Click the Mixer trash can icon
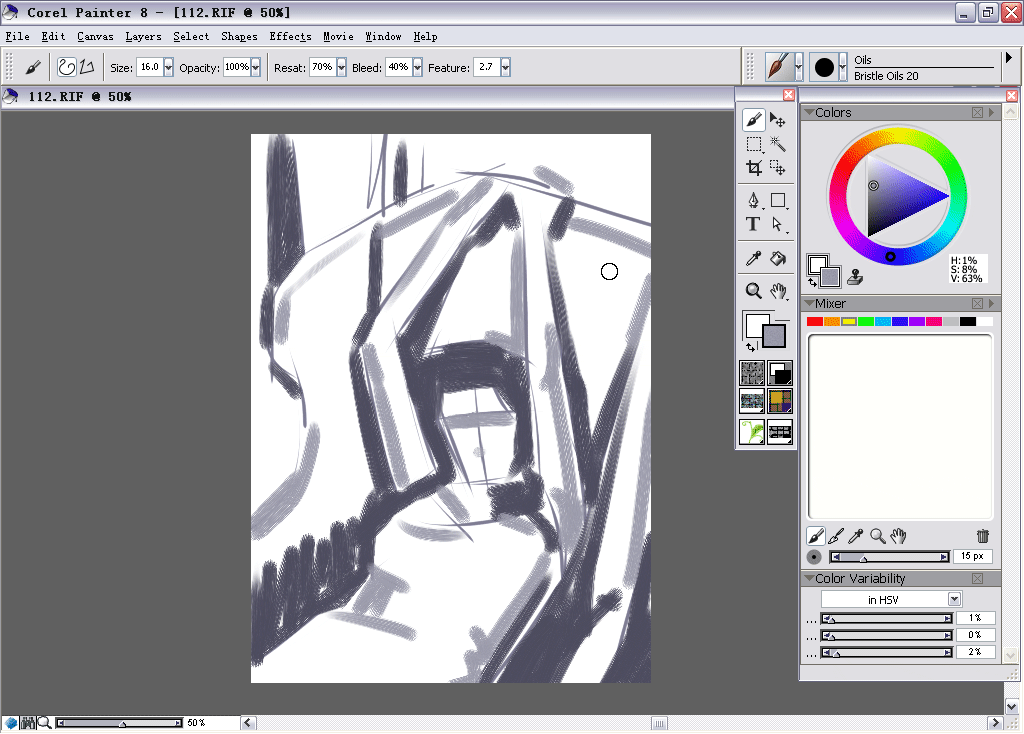This screenshot has height=734, width=1024. 982,536
